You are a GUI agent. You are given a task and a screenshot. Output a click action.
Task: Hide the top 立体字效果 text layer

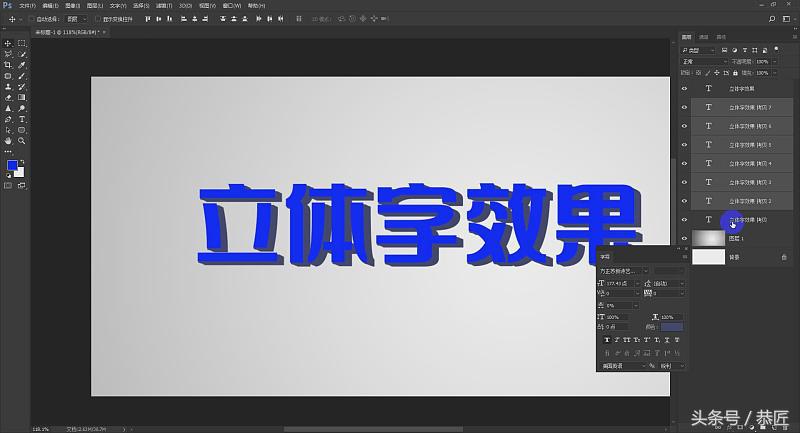click(x=684, y=89)
